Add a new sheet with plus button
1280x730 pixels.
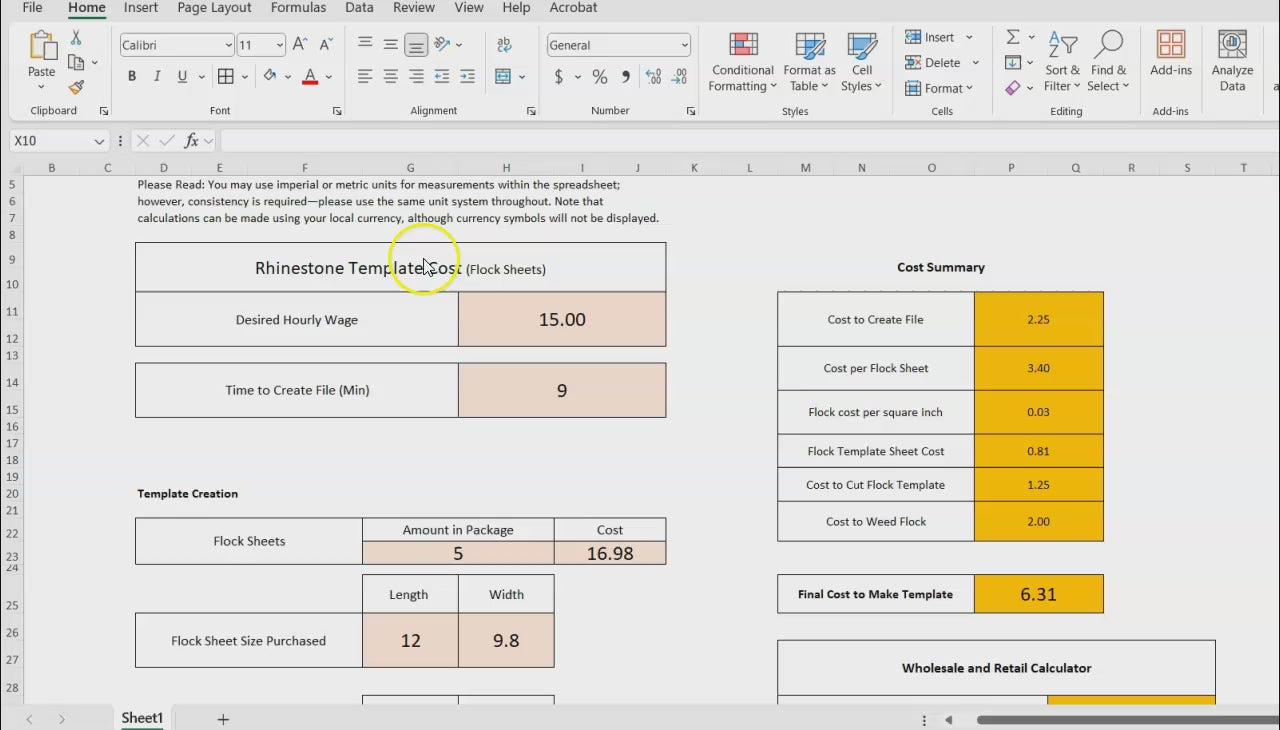click(x=223, y=719)
